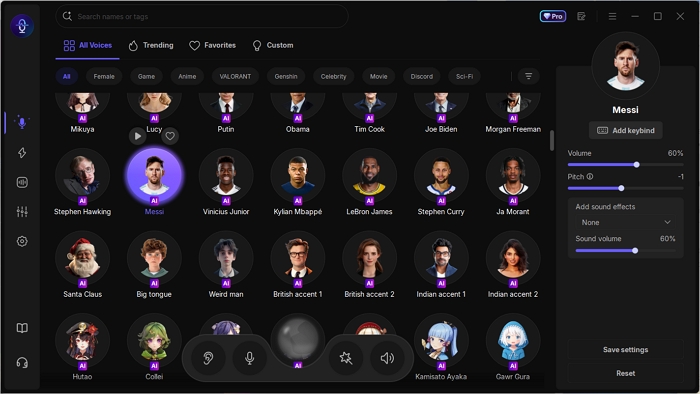Select the LeBron James voice
700x394 pixels.
click(370, 182)
